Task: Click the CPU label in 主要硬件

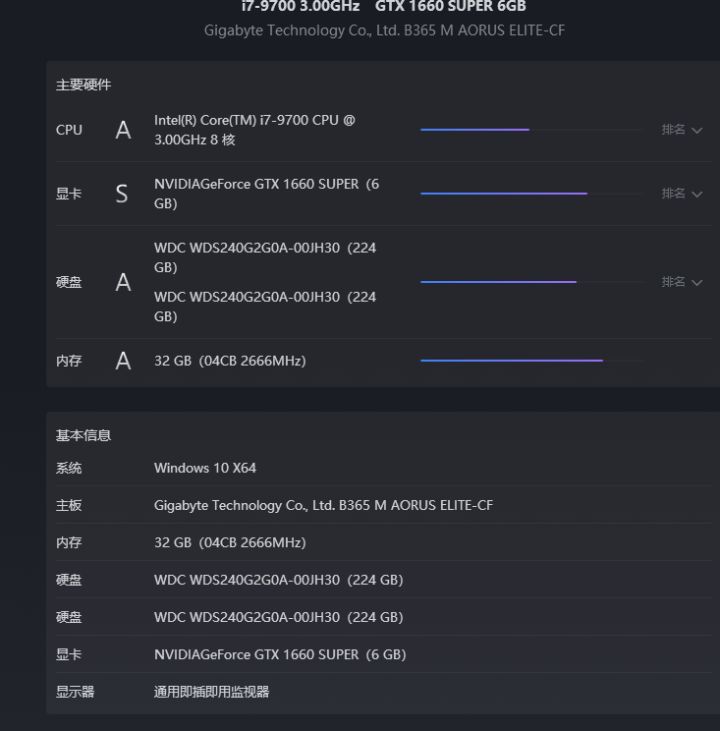Action: point(69,130)
